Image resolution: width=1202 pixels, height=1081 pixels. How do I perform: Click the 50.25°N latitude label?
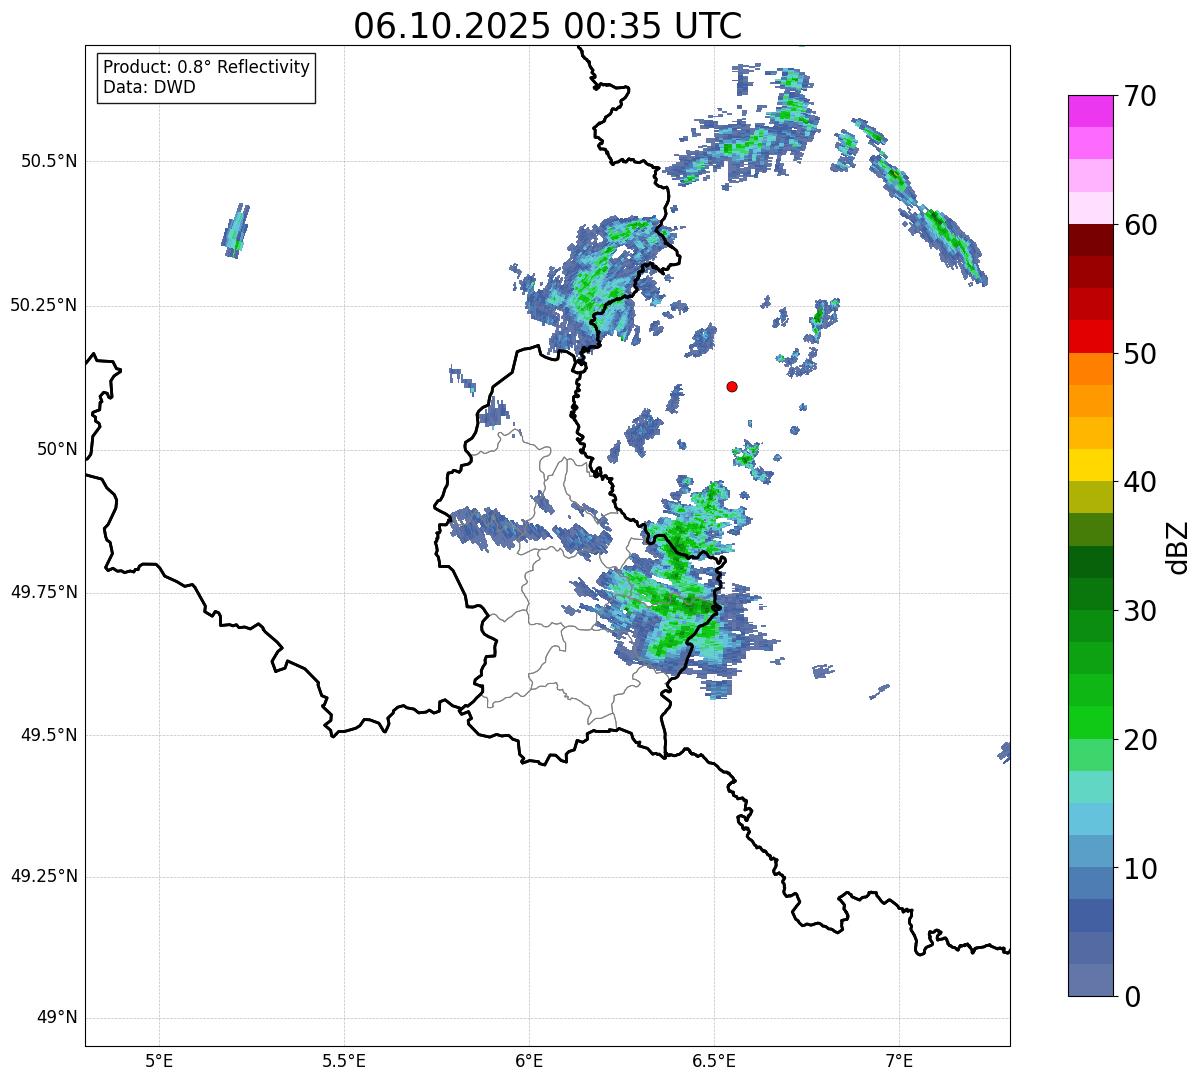point(43,305)
